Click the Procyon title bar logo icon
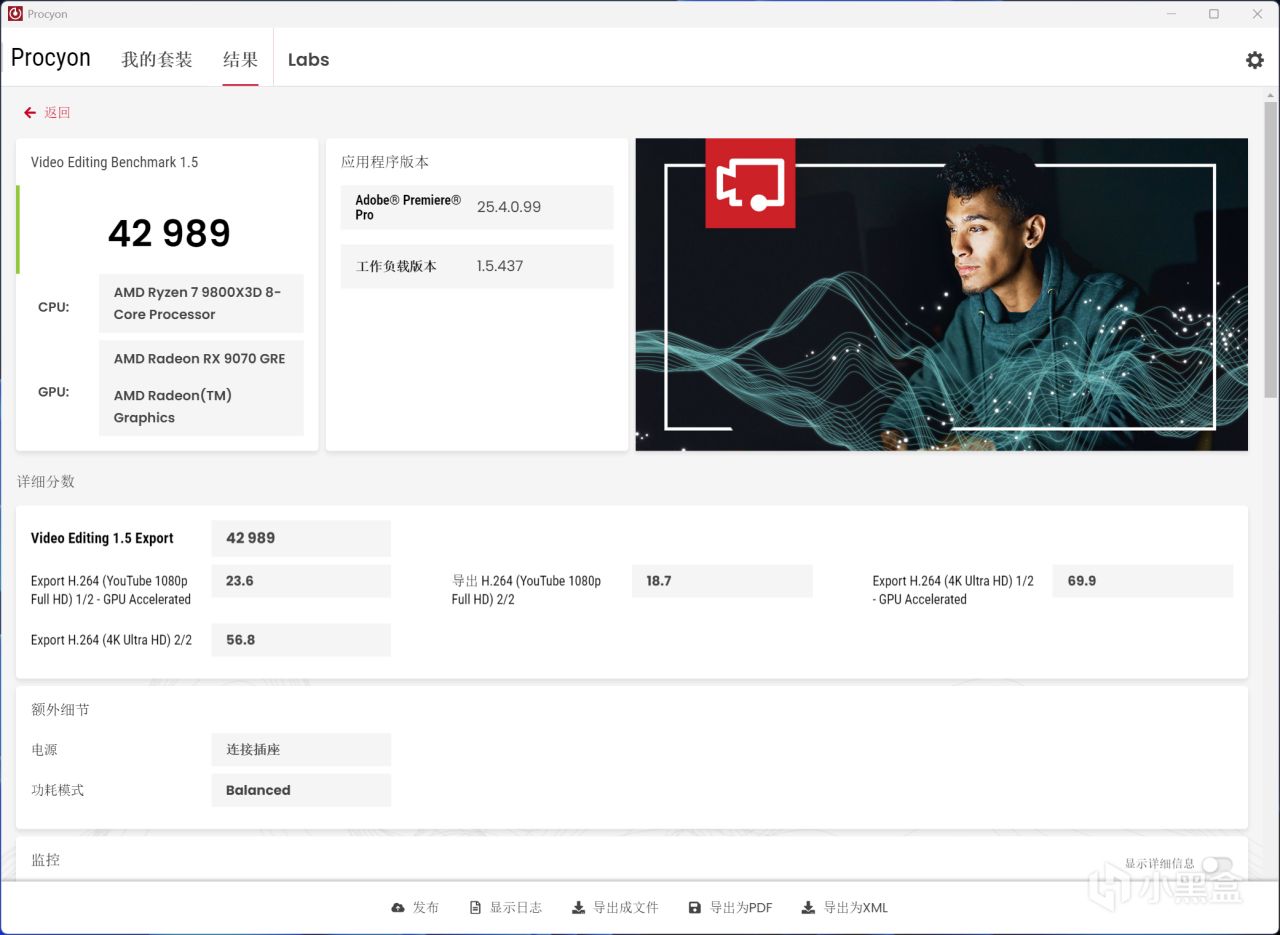The width and height of the screenshot is (1280, 935). point(15,14)
